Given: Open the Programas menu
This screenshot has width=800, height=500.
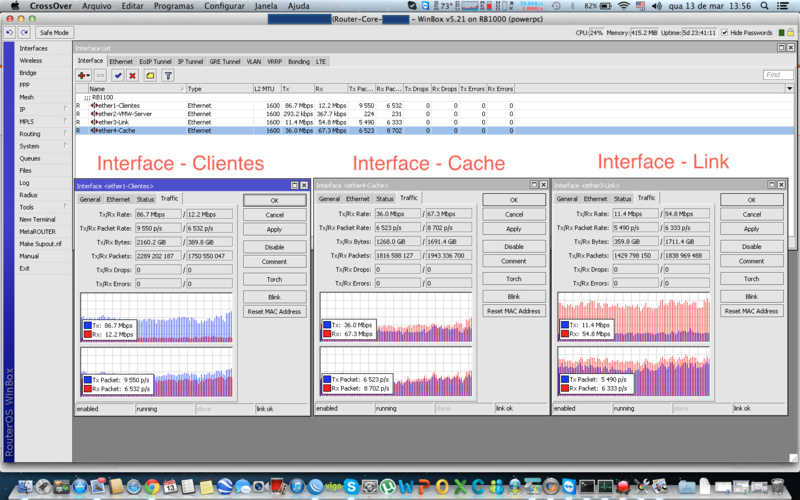Looking at the screenshot, I should coord(173,6).
